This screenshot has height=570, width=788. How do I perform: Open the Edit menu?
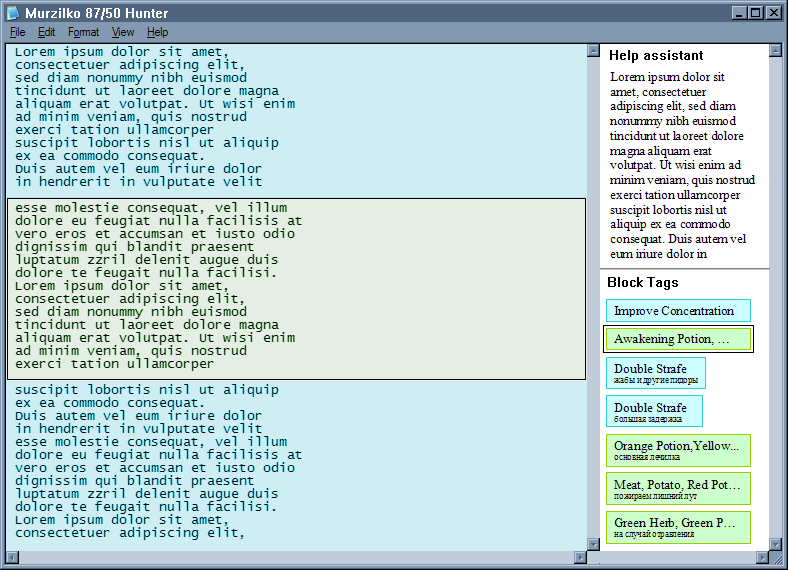(46, 32)
